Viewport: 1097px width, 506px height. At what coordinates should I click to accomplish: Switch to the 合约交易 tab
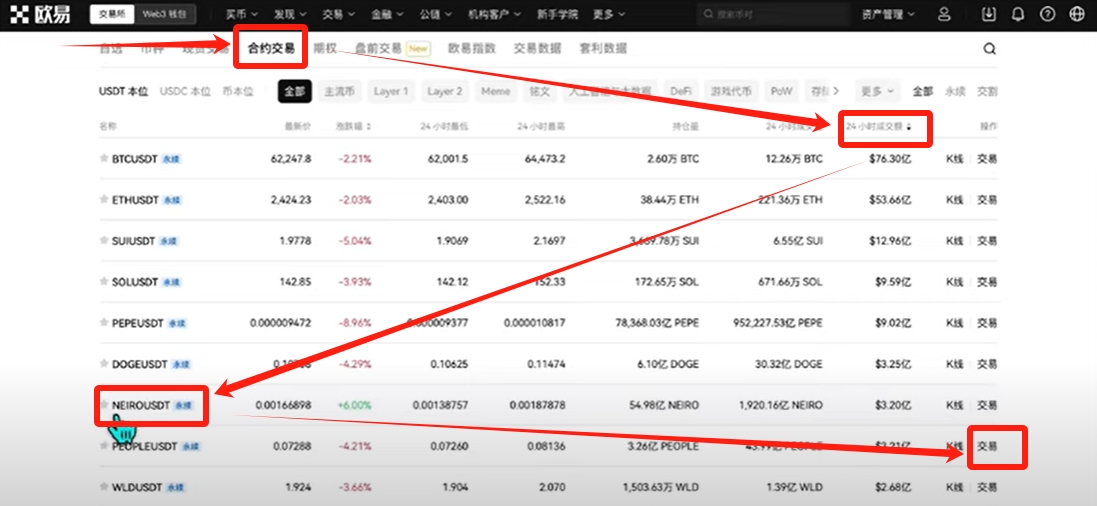270,48
